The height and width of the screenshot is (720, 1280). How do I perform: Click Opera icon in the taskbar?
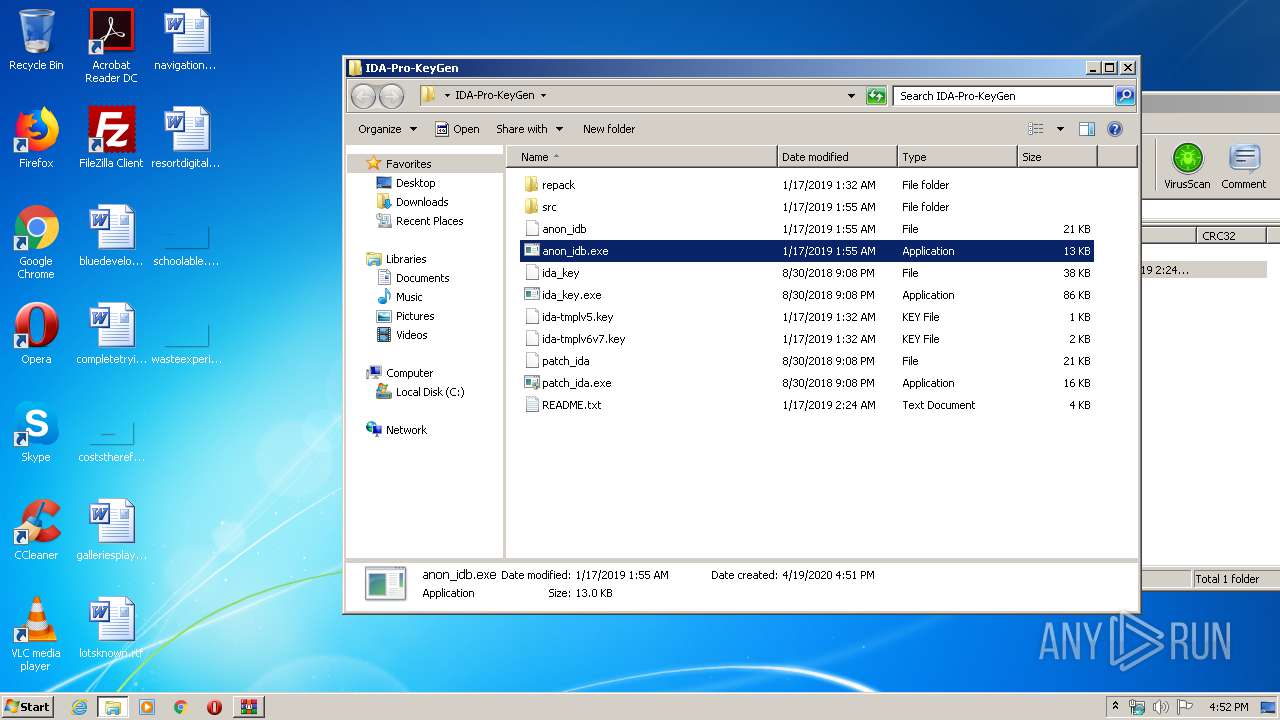(x=214, y=707)
